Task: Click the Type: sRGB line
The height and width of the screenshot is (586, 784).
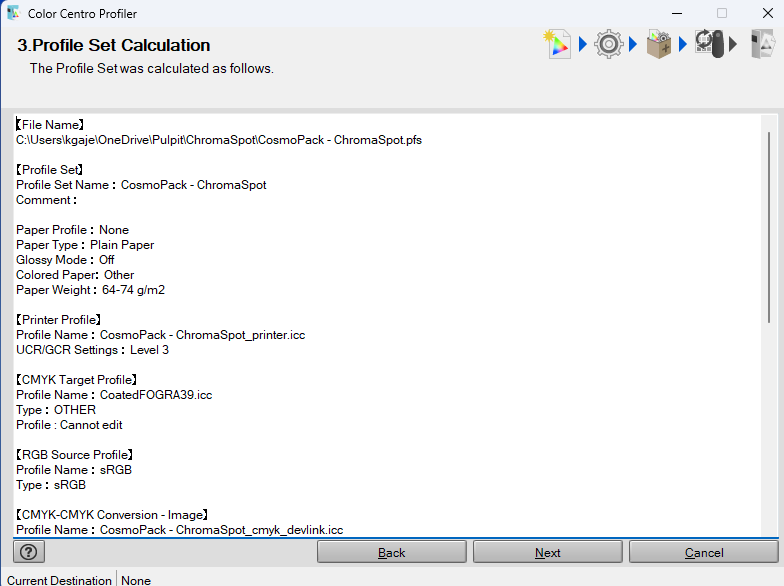Action: (x=51, y=485)
